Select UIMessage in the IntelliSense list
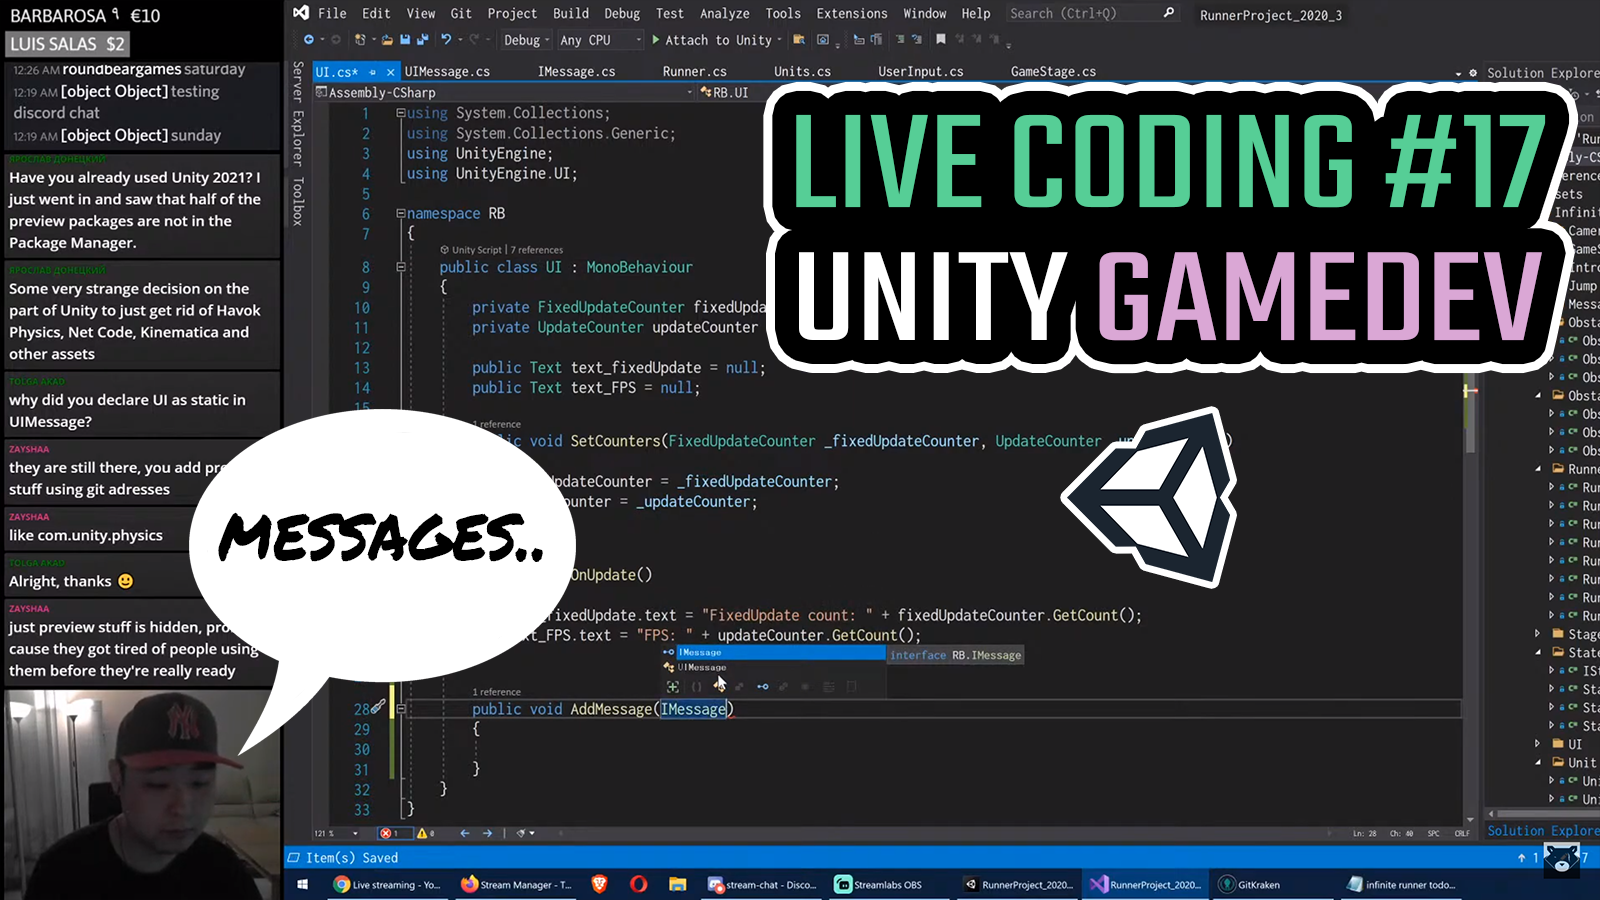This screenshot has height=900, width=1600. 773,667
